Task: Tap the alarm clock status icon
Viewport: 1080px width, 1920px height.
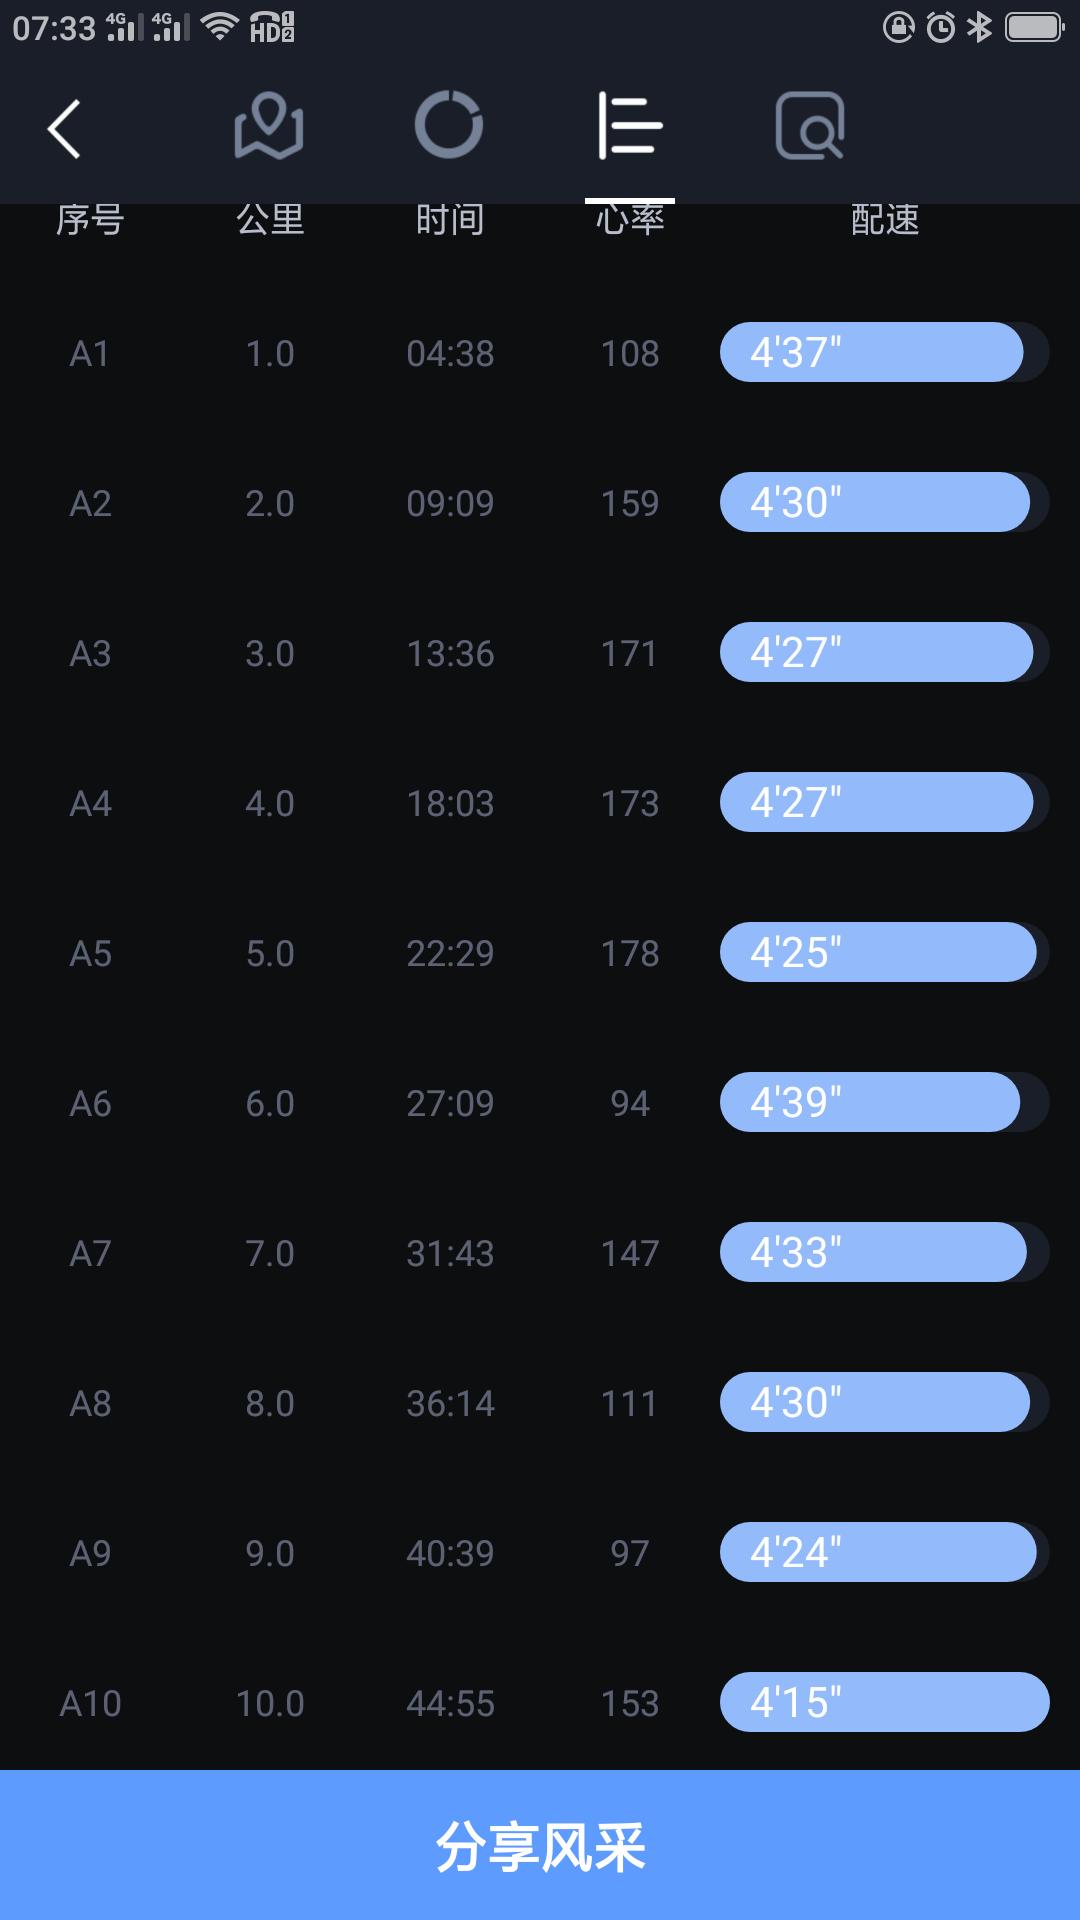Action: [940, 27]
